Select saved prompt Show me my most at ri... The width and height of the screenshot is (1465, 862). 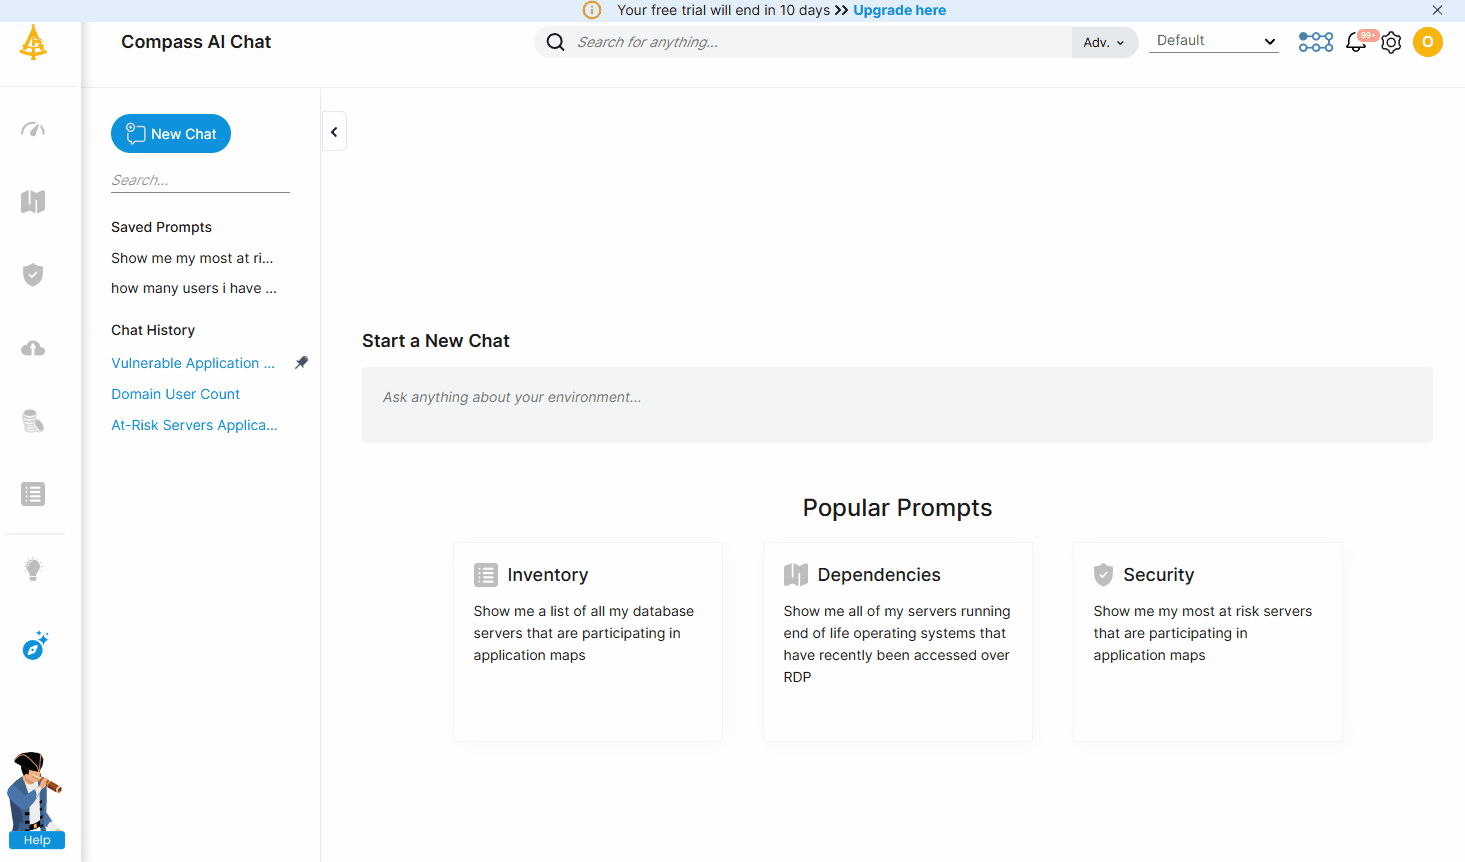tap(192, 258)
